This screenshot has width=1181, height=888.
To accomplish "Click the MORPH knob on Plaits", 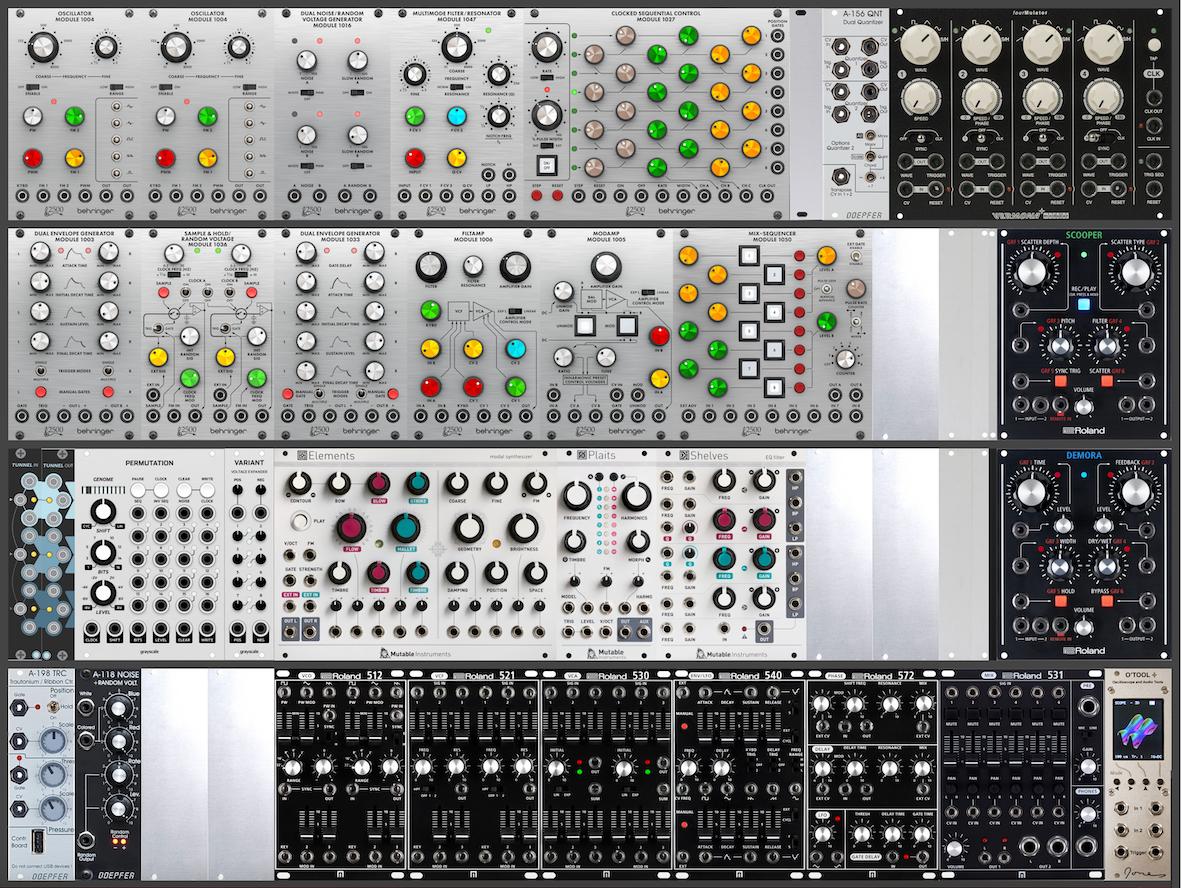I will tap(638, 540).
